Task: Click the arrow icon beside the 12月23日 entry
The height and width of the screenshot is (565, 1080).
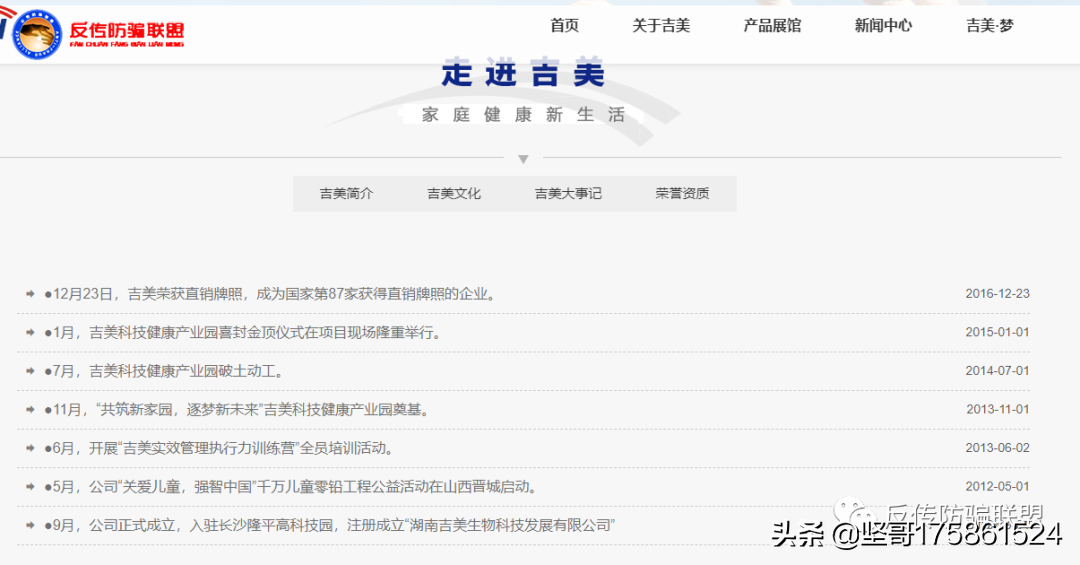Action: [30, 294]
